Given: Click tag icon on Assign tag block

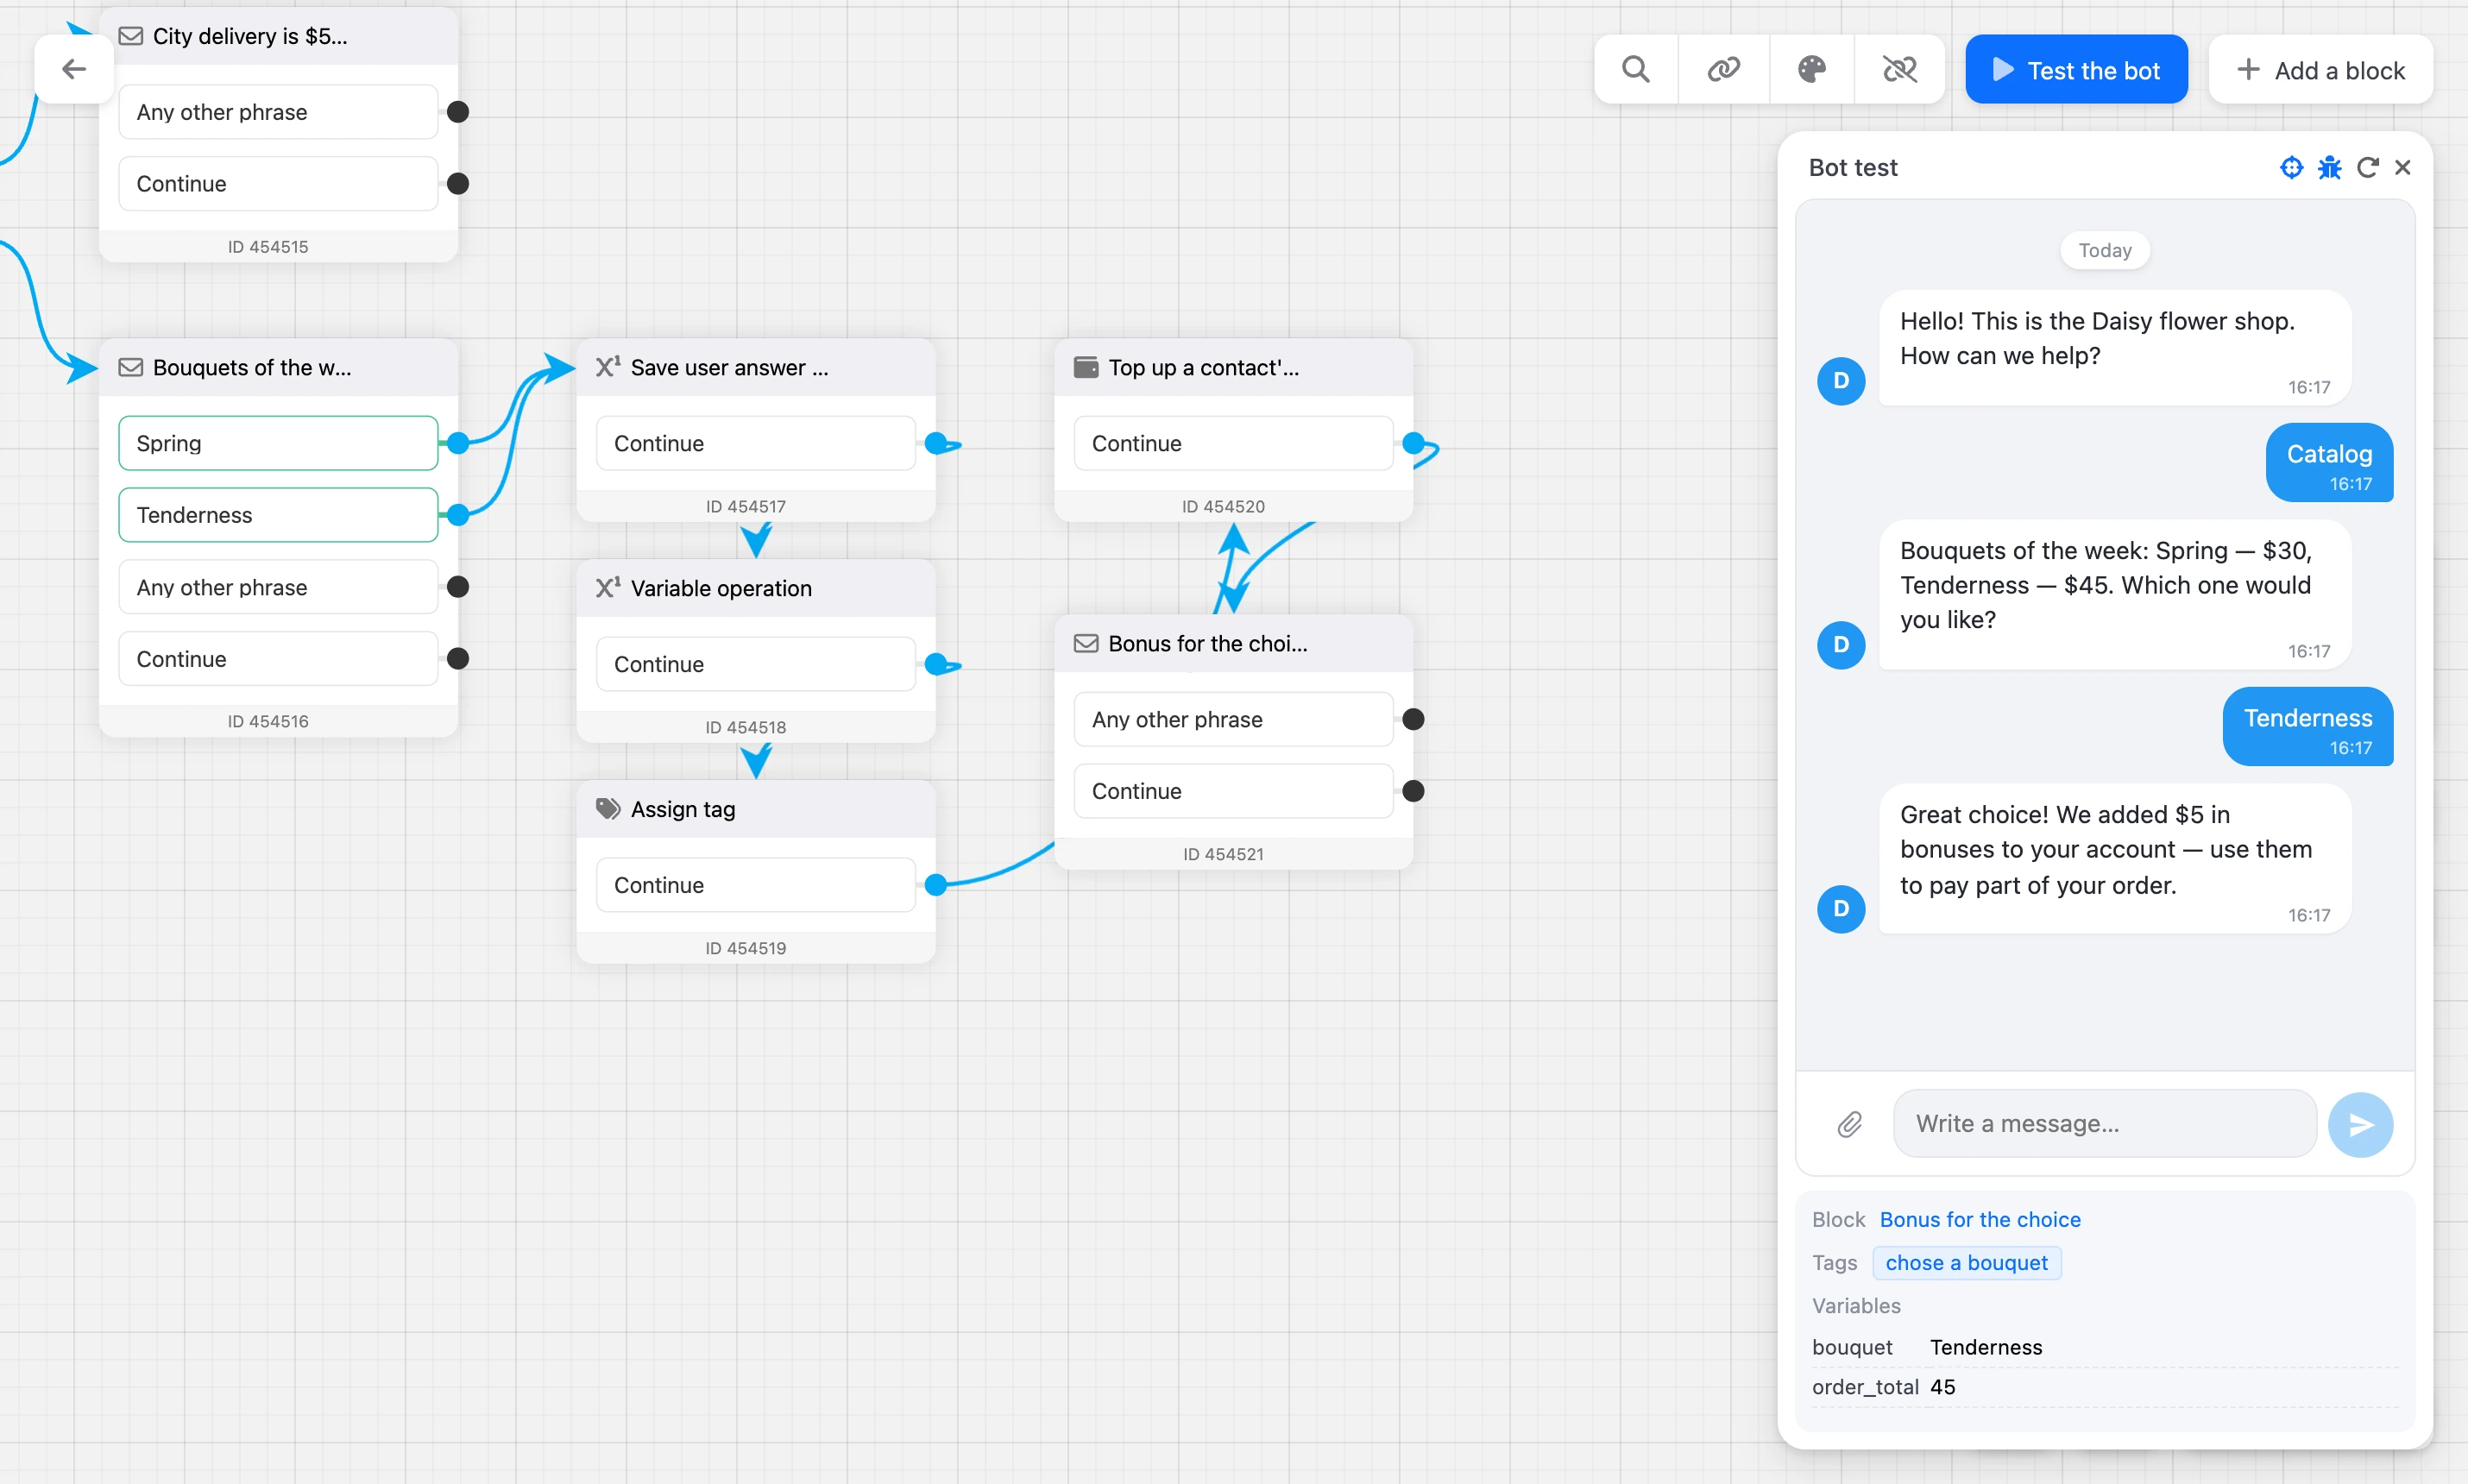Looking at the screenshot, I should point(608,809).
